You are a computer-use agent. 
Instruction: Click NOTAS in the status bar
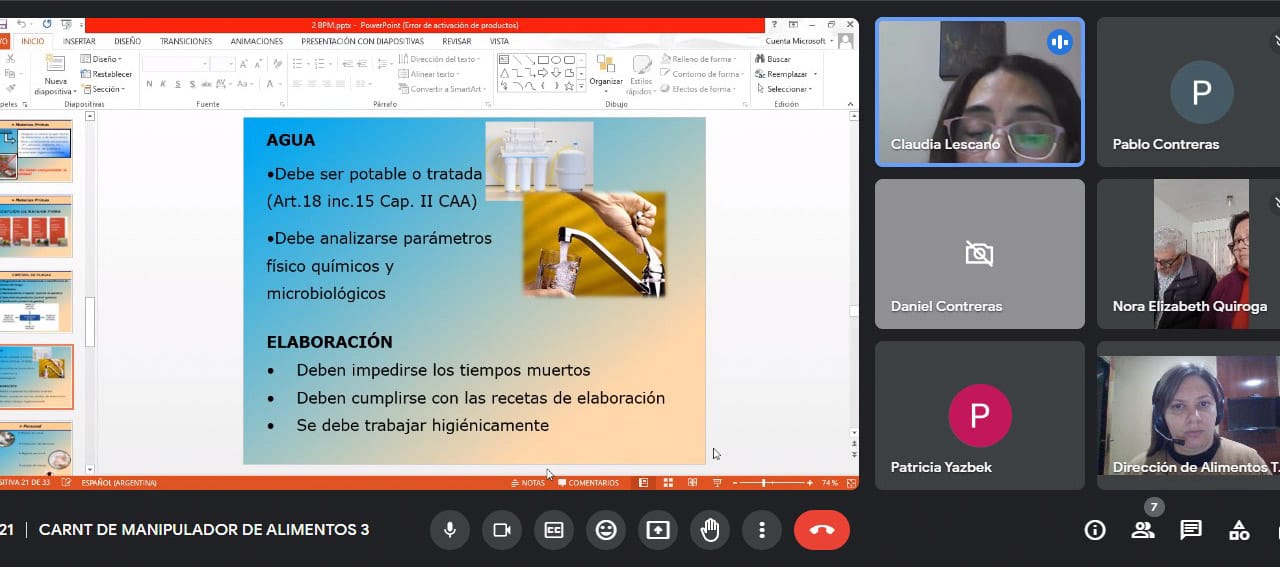point(528,483)
